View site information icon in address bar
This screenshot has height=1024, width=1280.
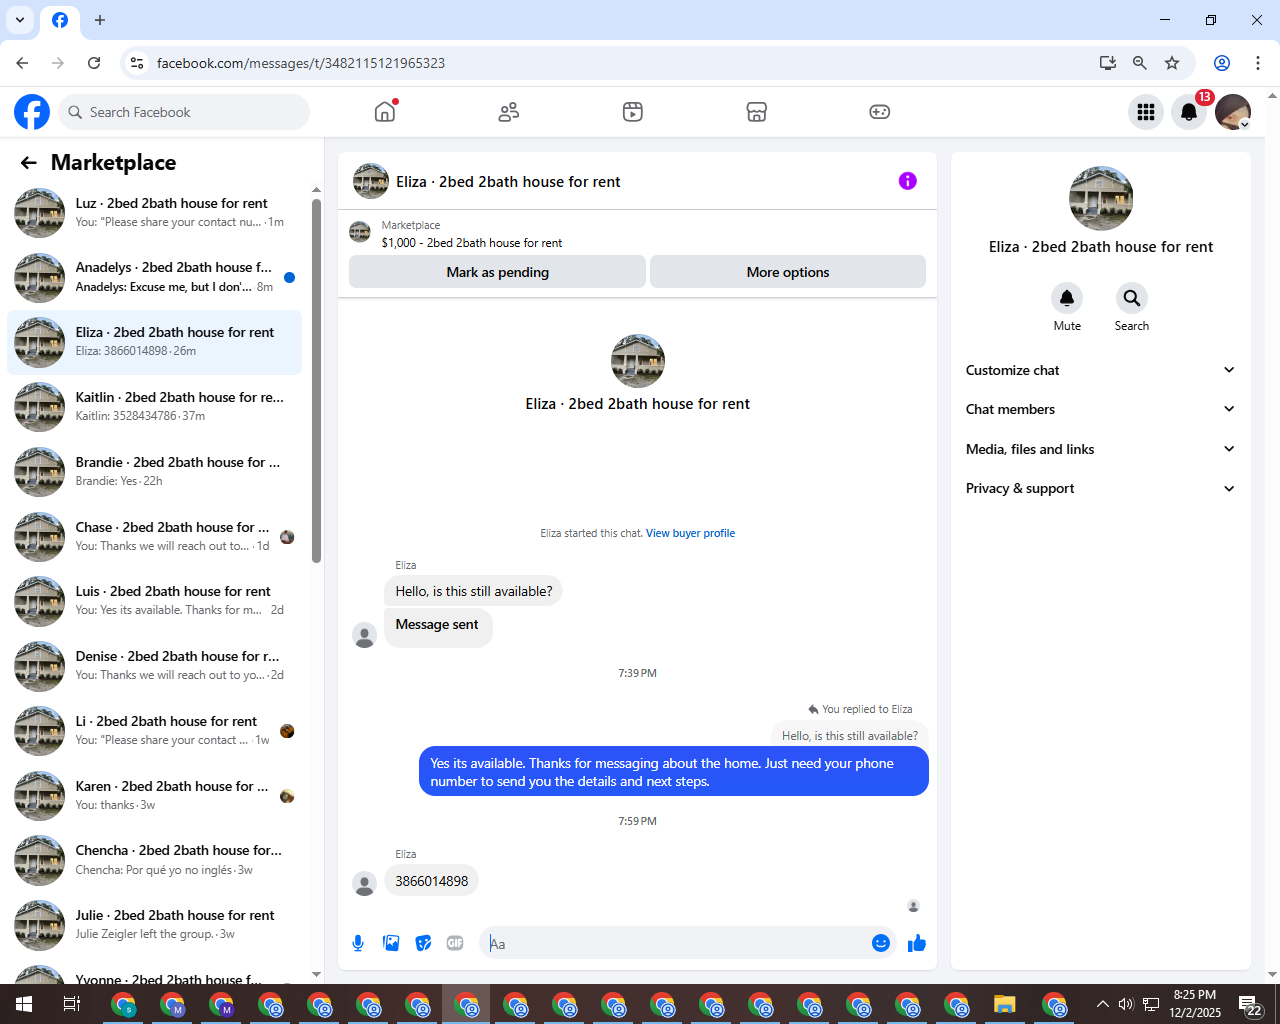tap(137, 63)
